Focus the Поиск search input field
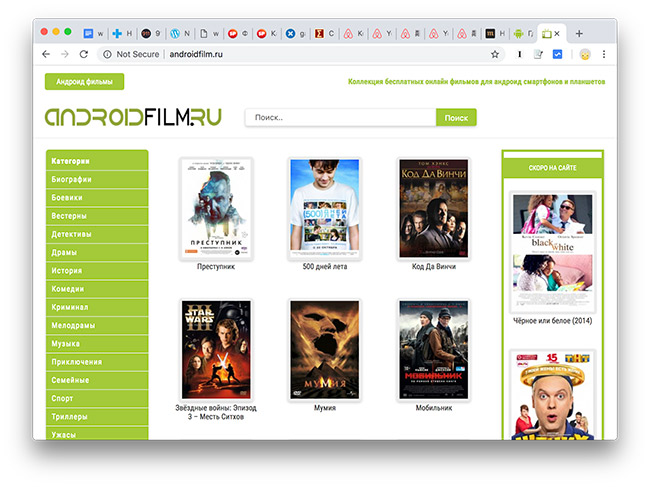This screenshot has width=650, height=487. (x=340, y=118)
